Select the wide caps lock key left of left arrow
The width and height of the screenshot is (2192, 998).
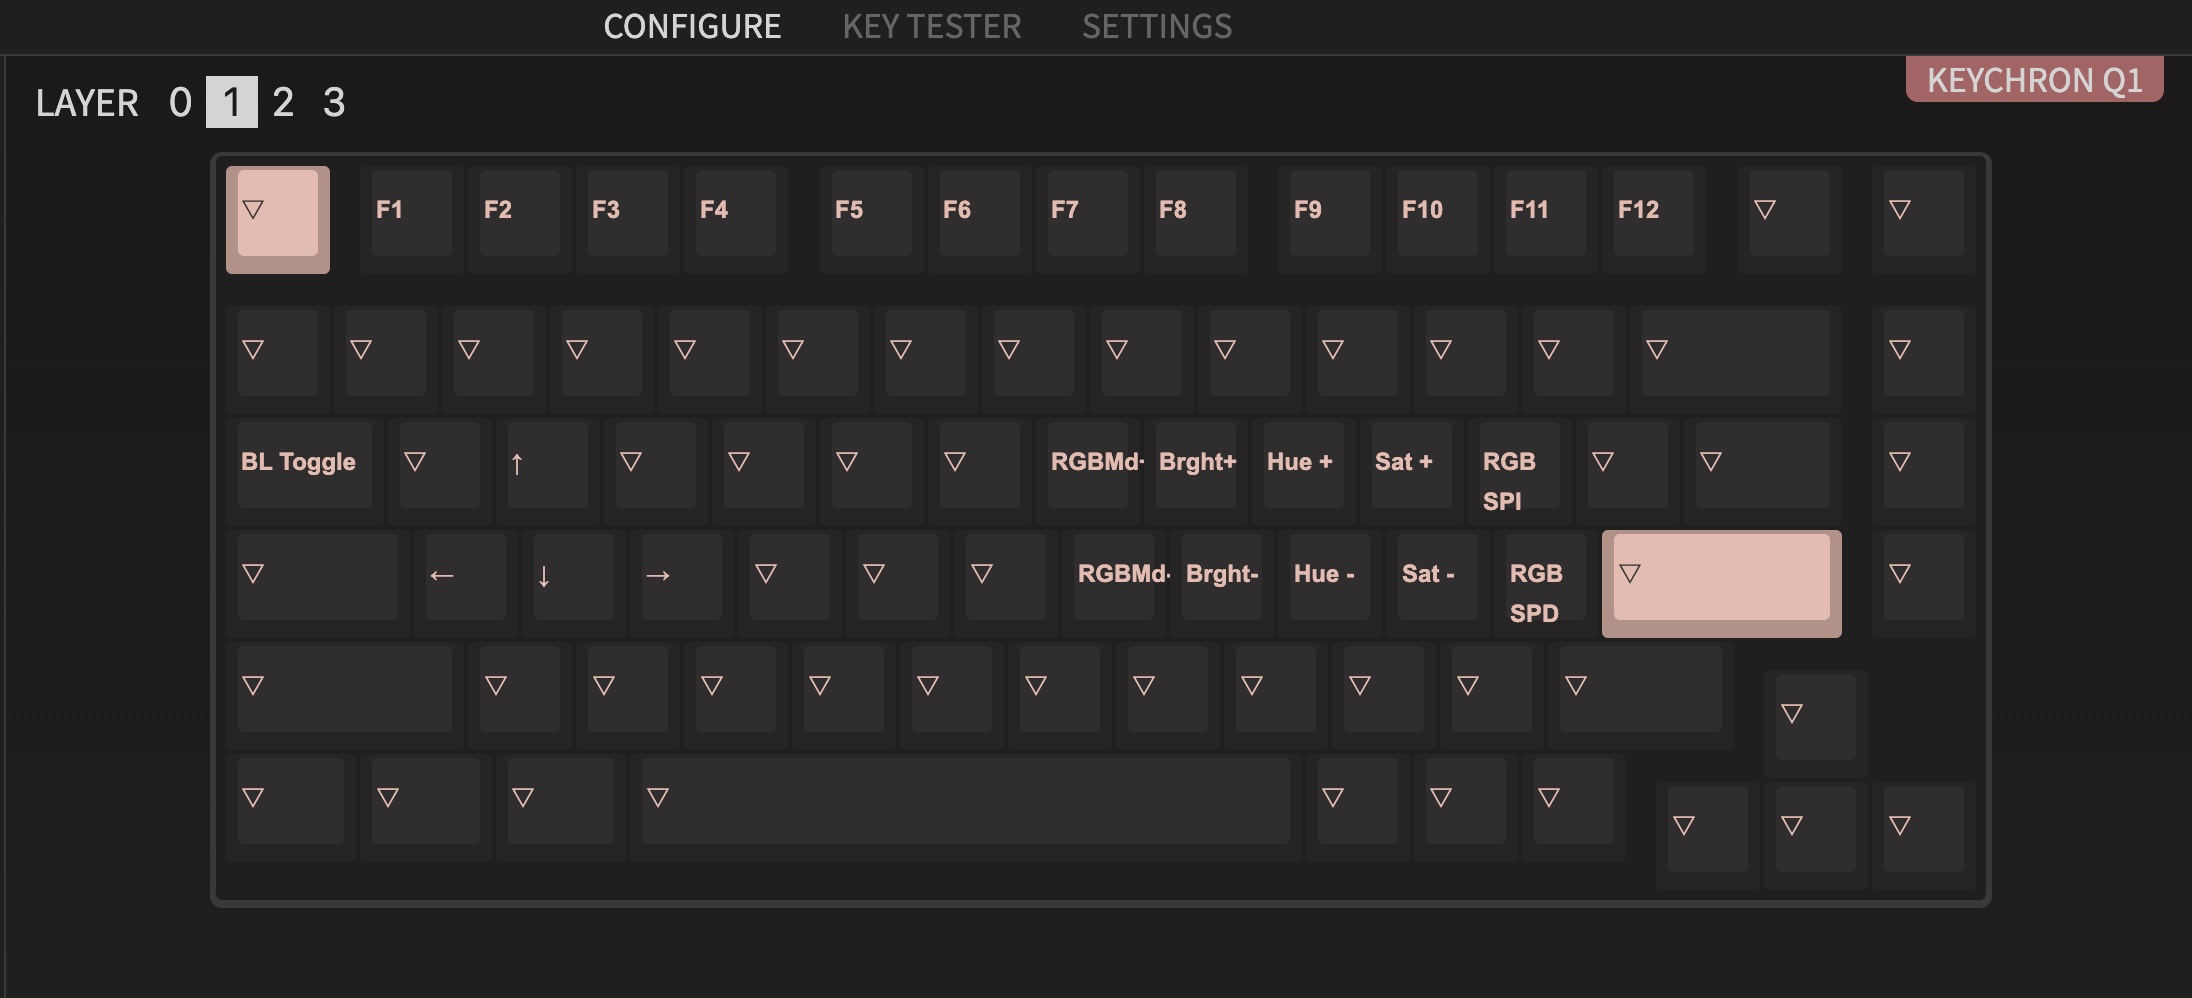[318, 584]
